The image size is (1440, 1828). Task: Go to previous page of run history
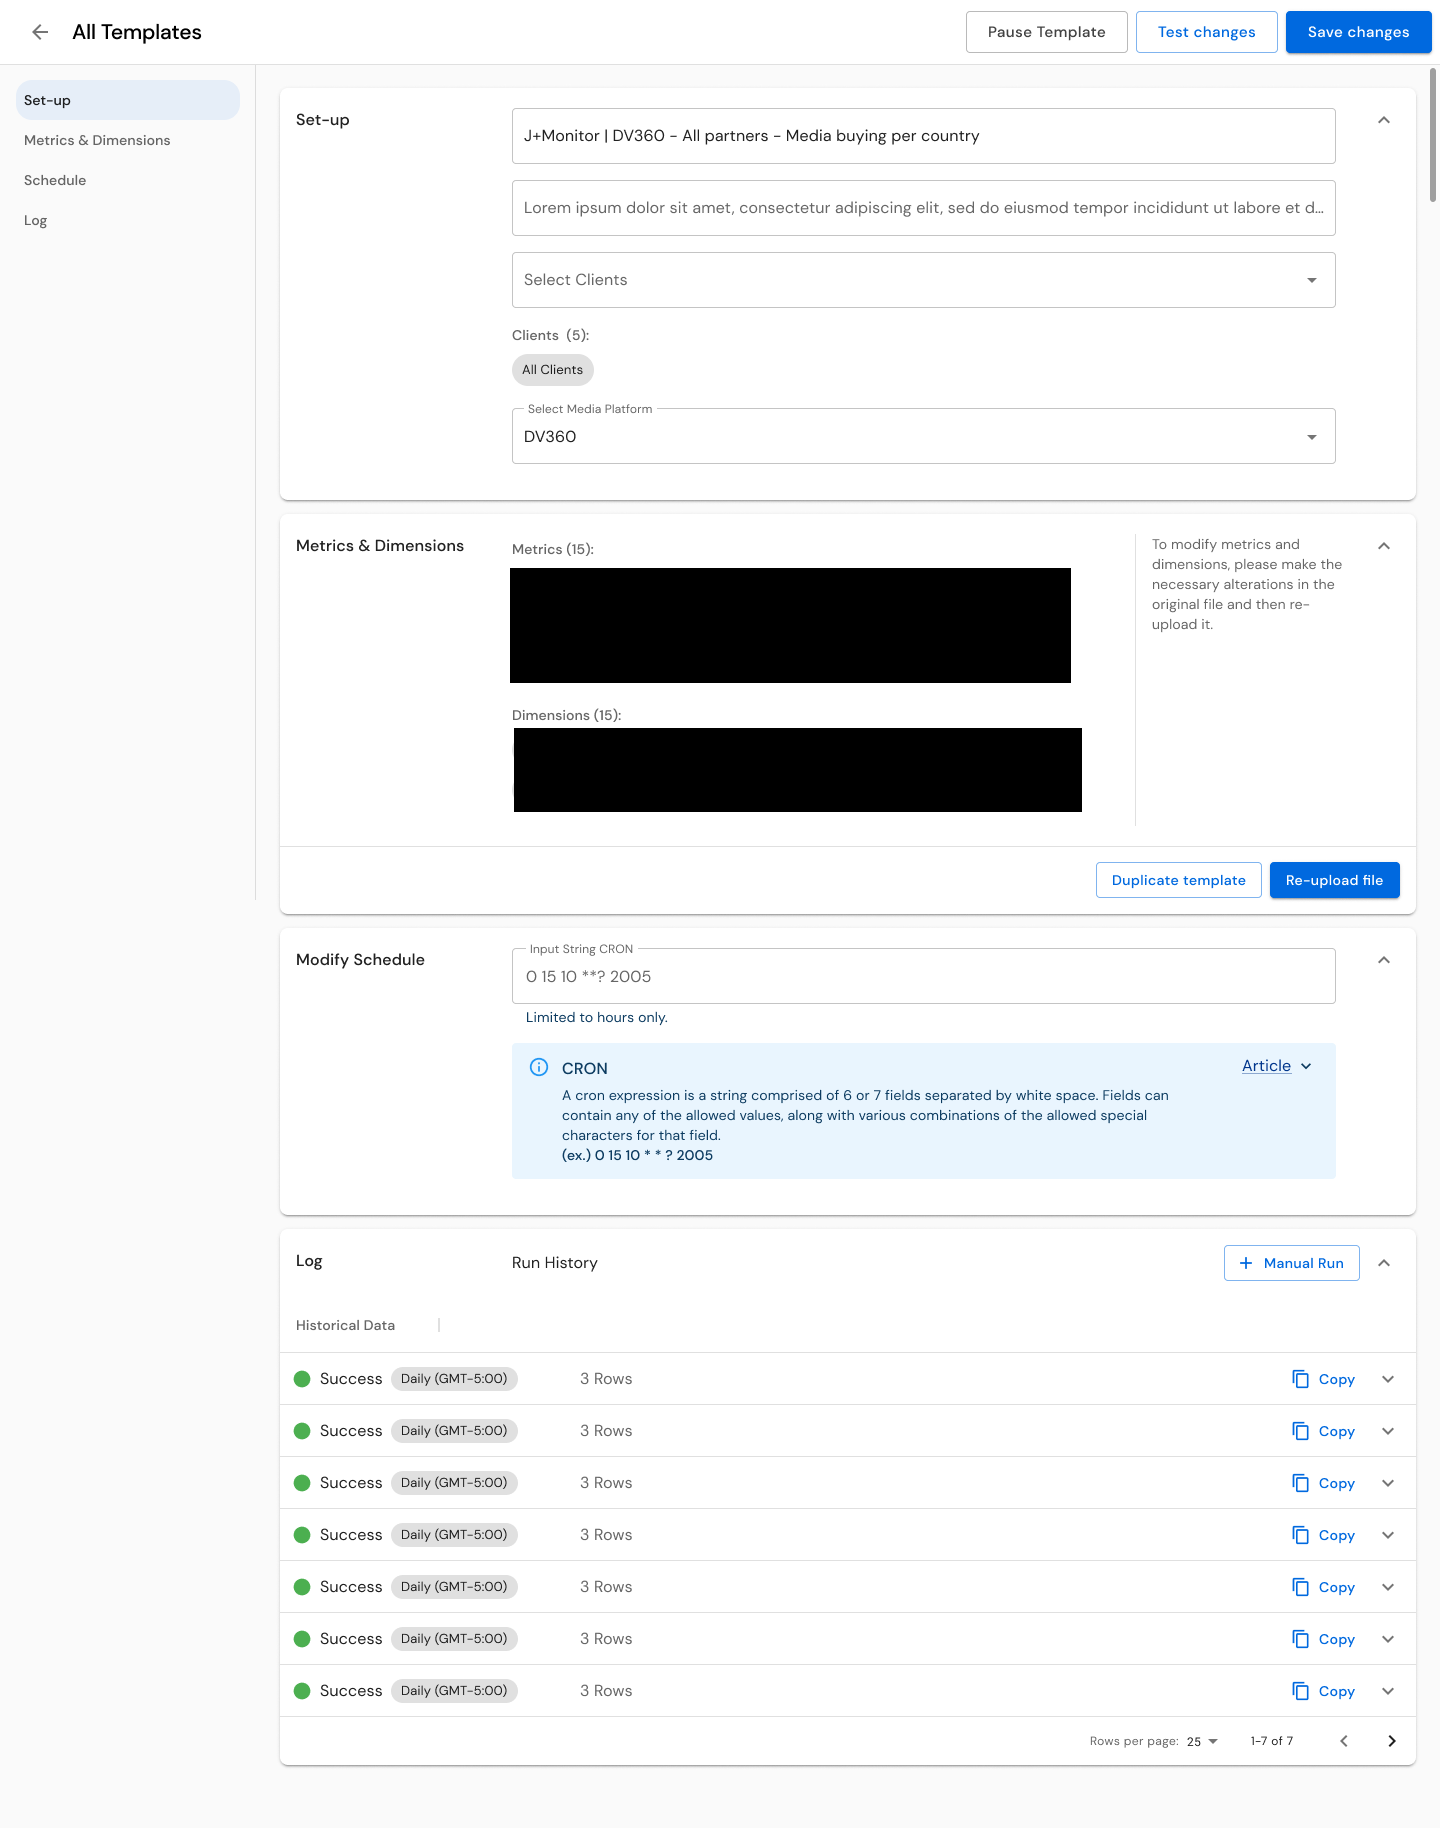(x=1344, y=1741)
